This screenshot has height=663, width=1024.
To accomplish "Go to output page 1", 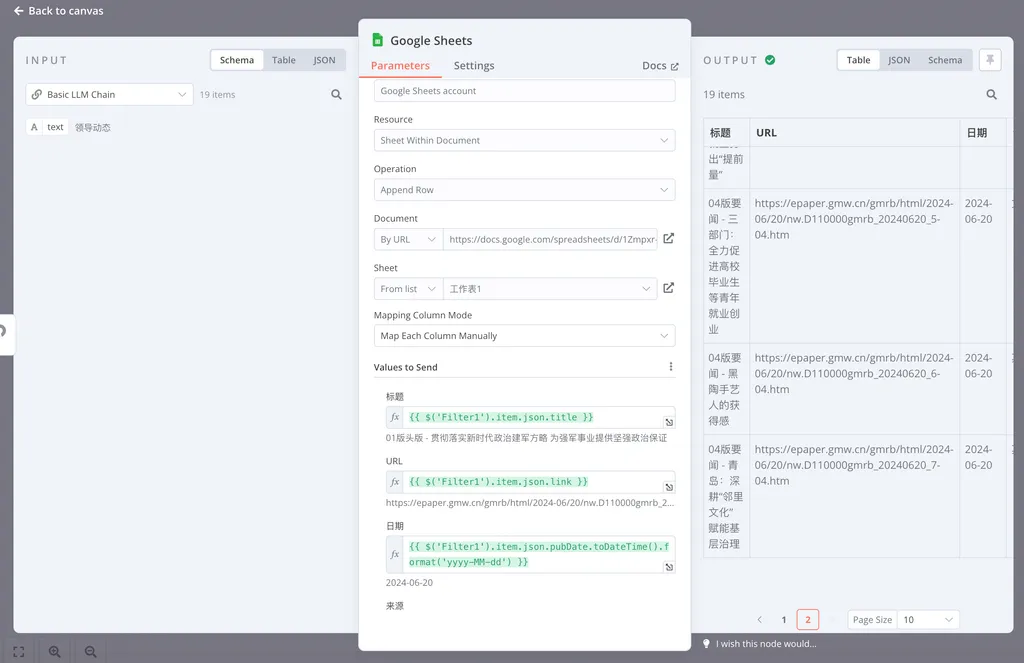I will 784,620.
